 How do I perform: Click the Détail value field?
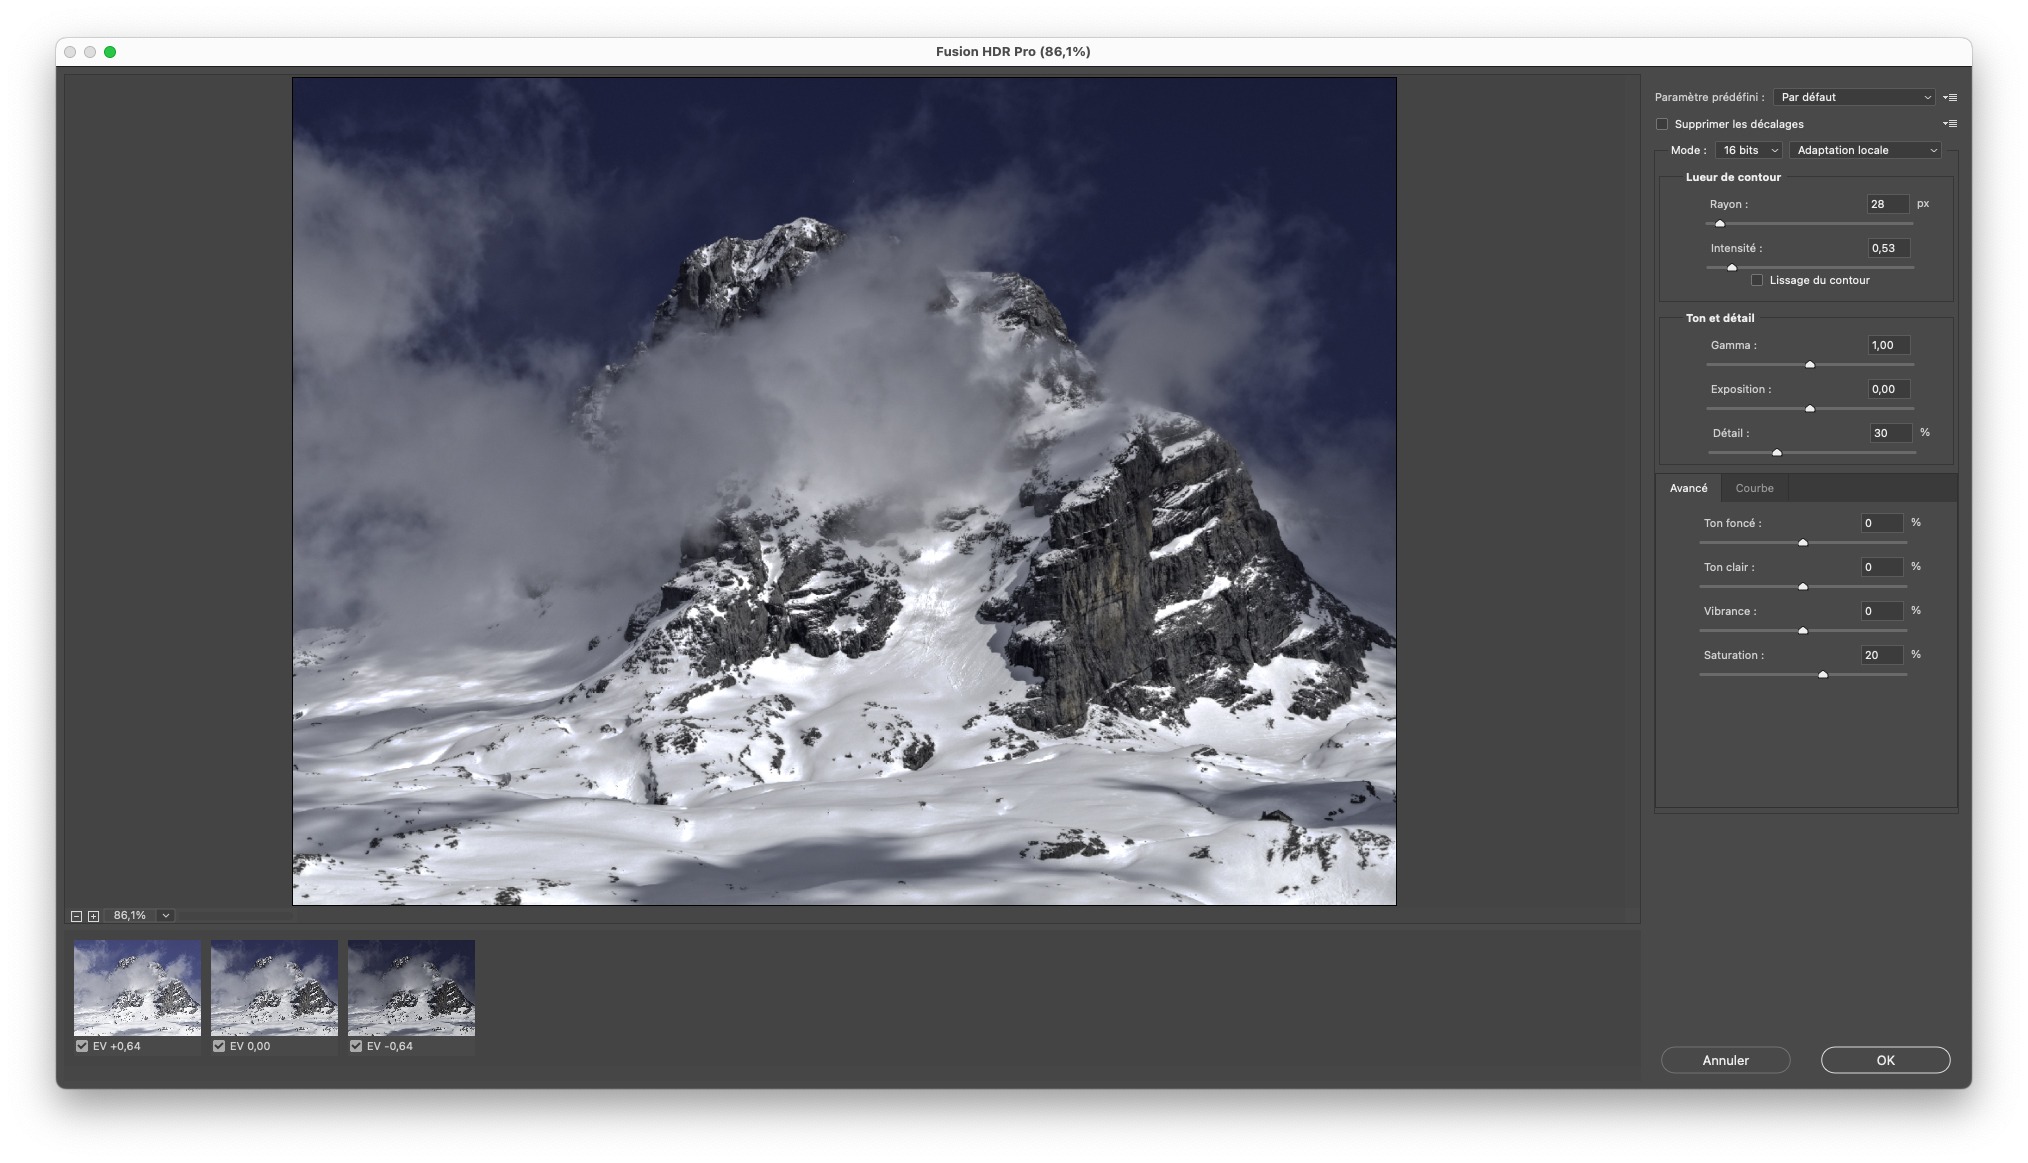tap(1891, 433)
